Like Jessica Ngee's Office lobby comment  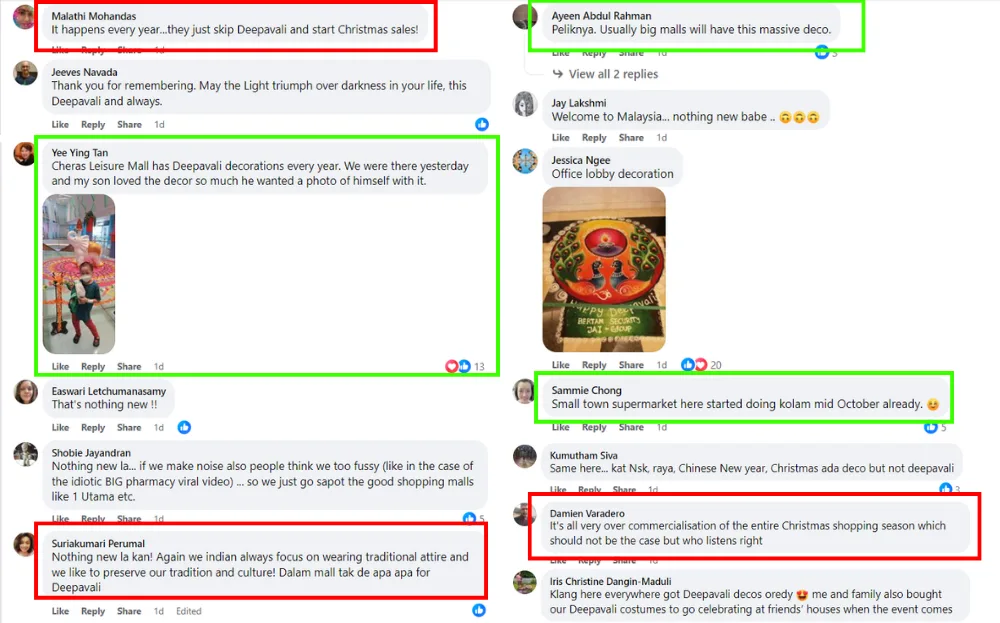tap(560, 365)
